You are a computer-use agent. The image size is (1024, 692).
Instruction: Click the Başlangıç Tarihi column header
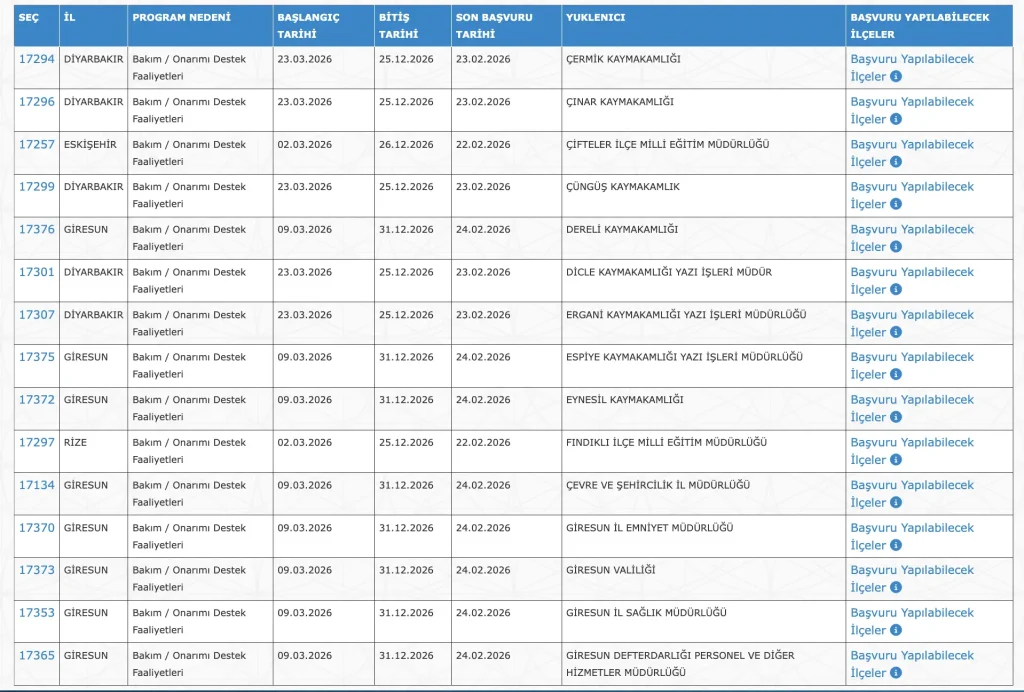[x=308, y=25]
